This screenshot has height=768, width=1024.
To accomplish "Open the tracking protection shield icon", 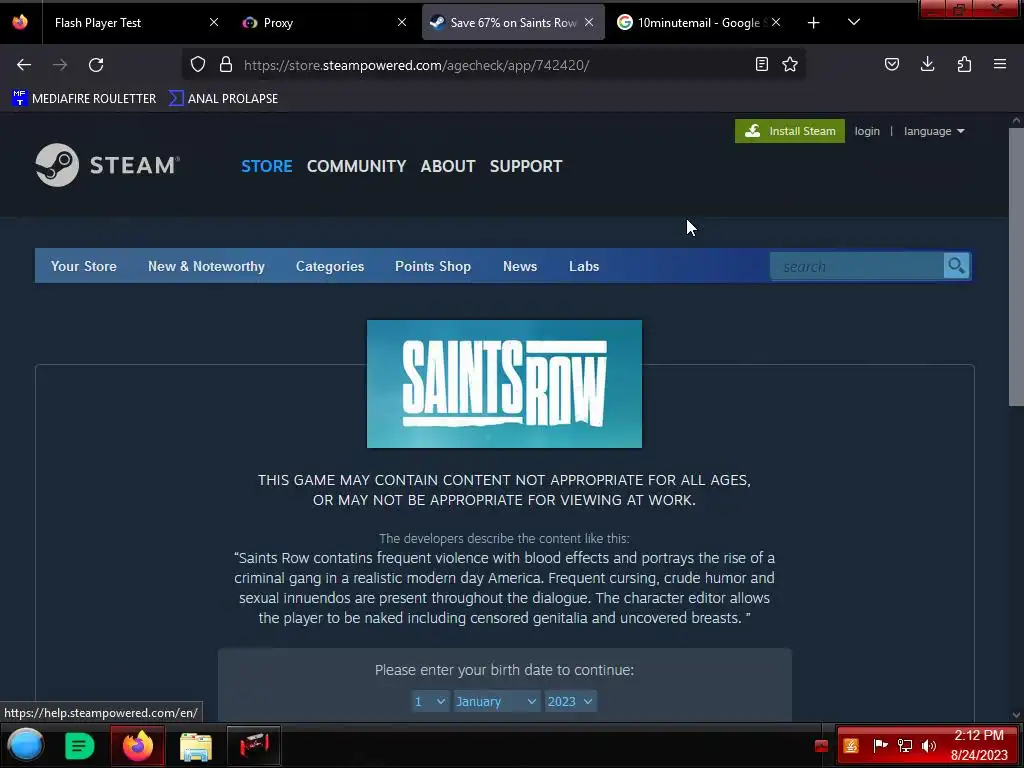I will (198, 65).
